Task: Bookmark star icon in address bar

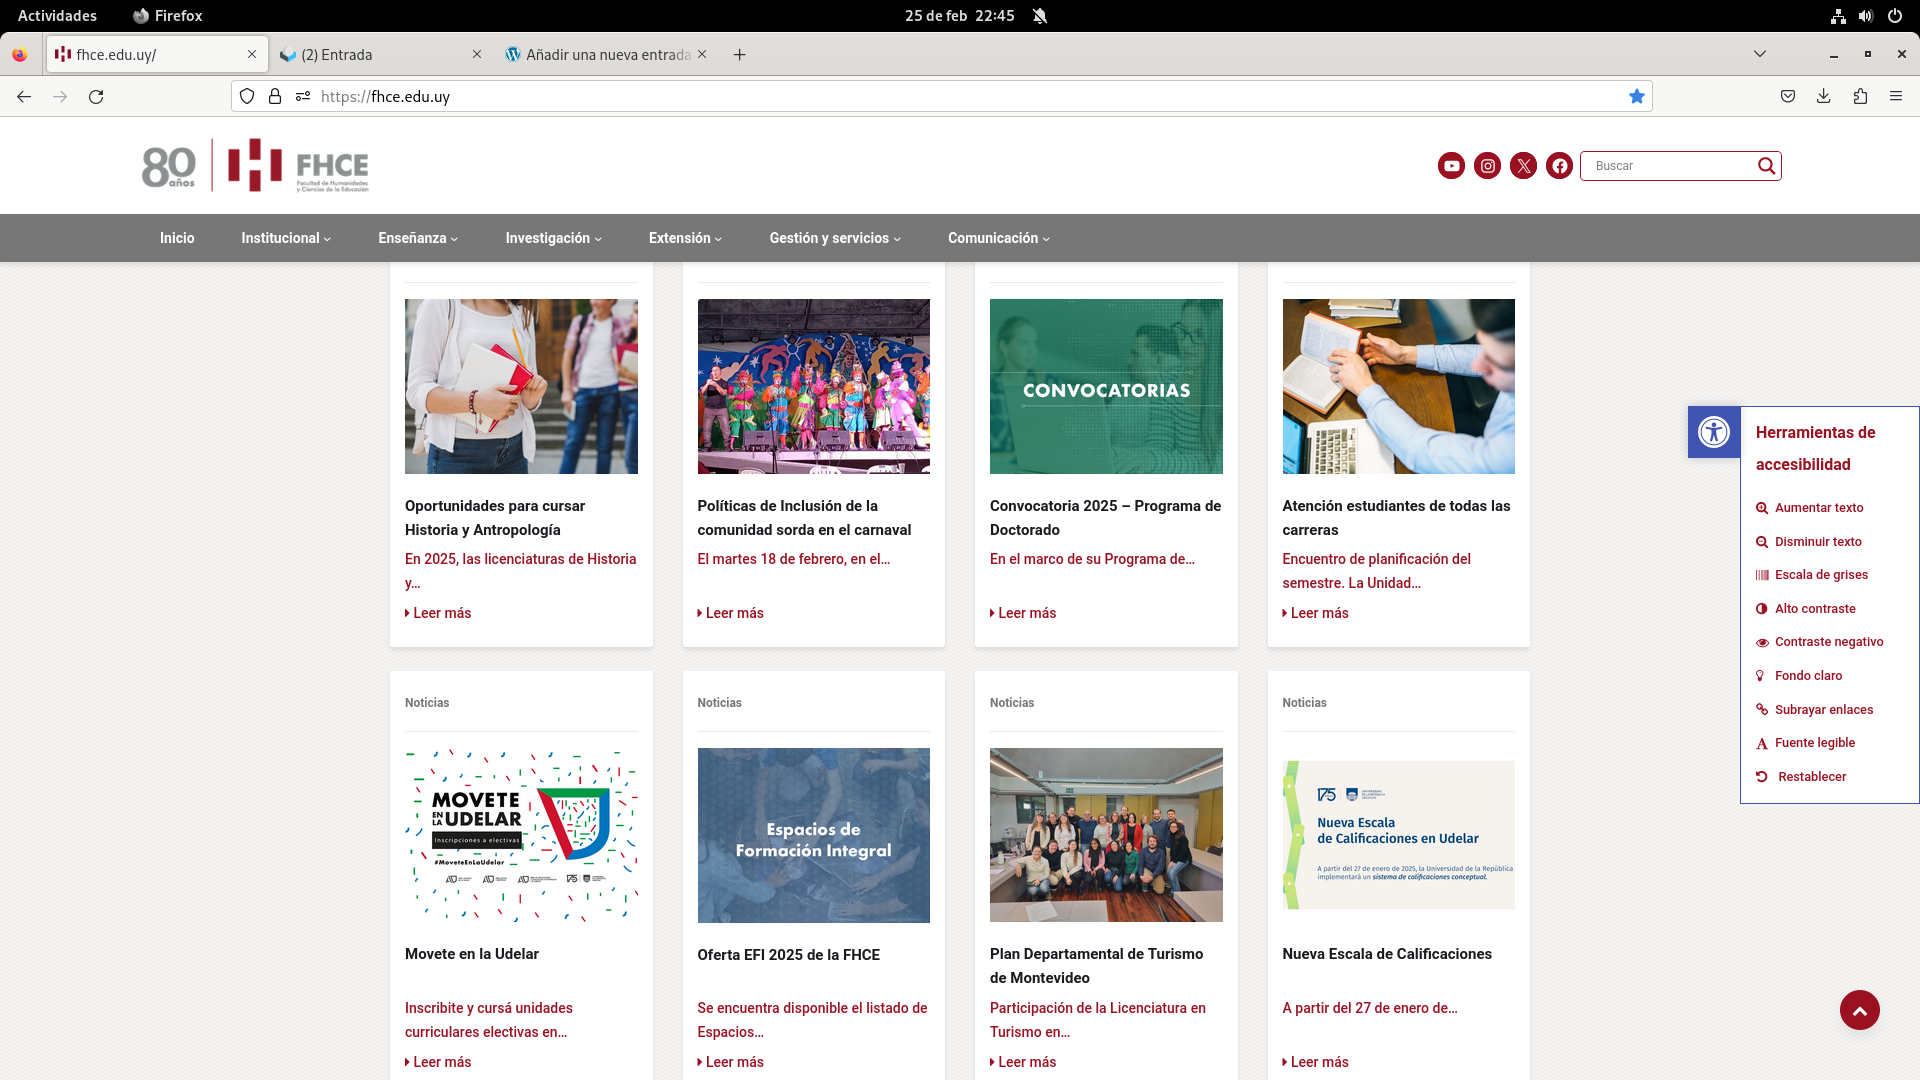Action: click(1636, 97)
